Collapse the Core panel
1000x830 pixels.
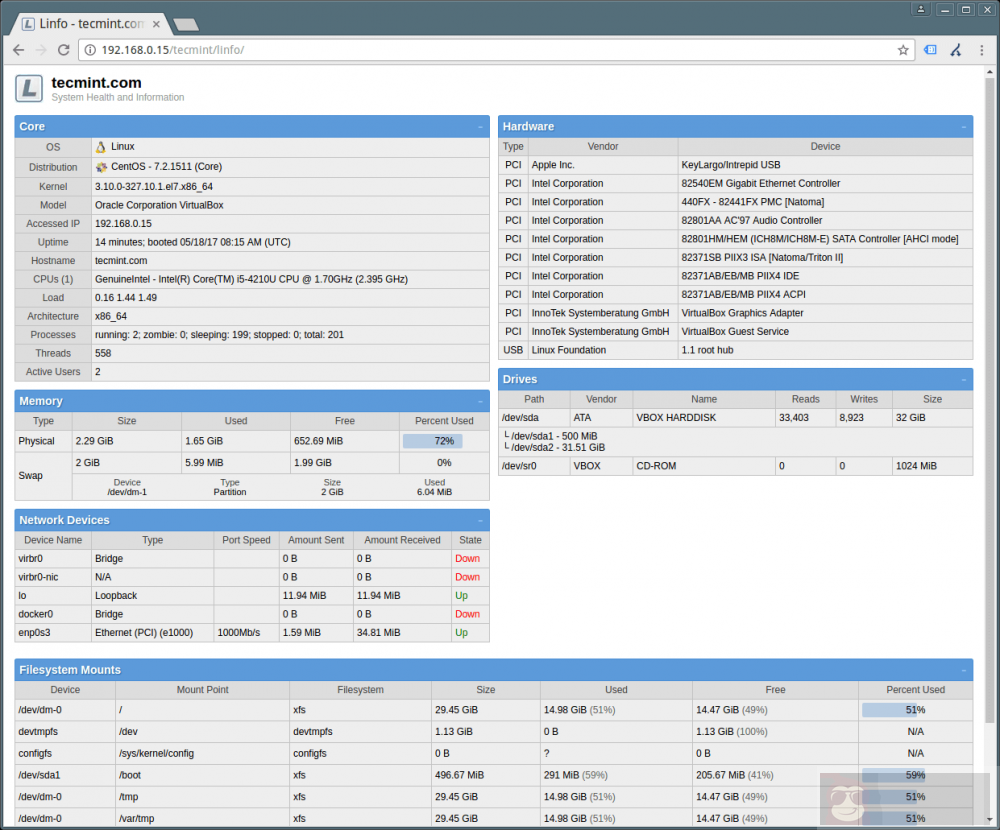481,126
